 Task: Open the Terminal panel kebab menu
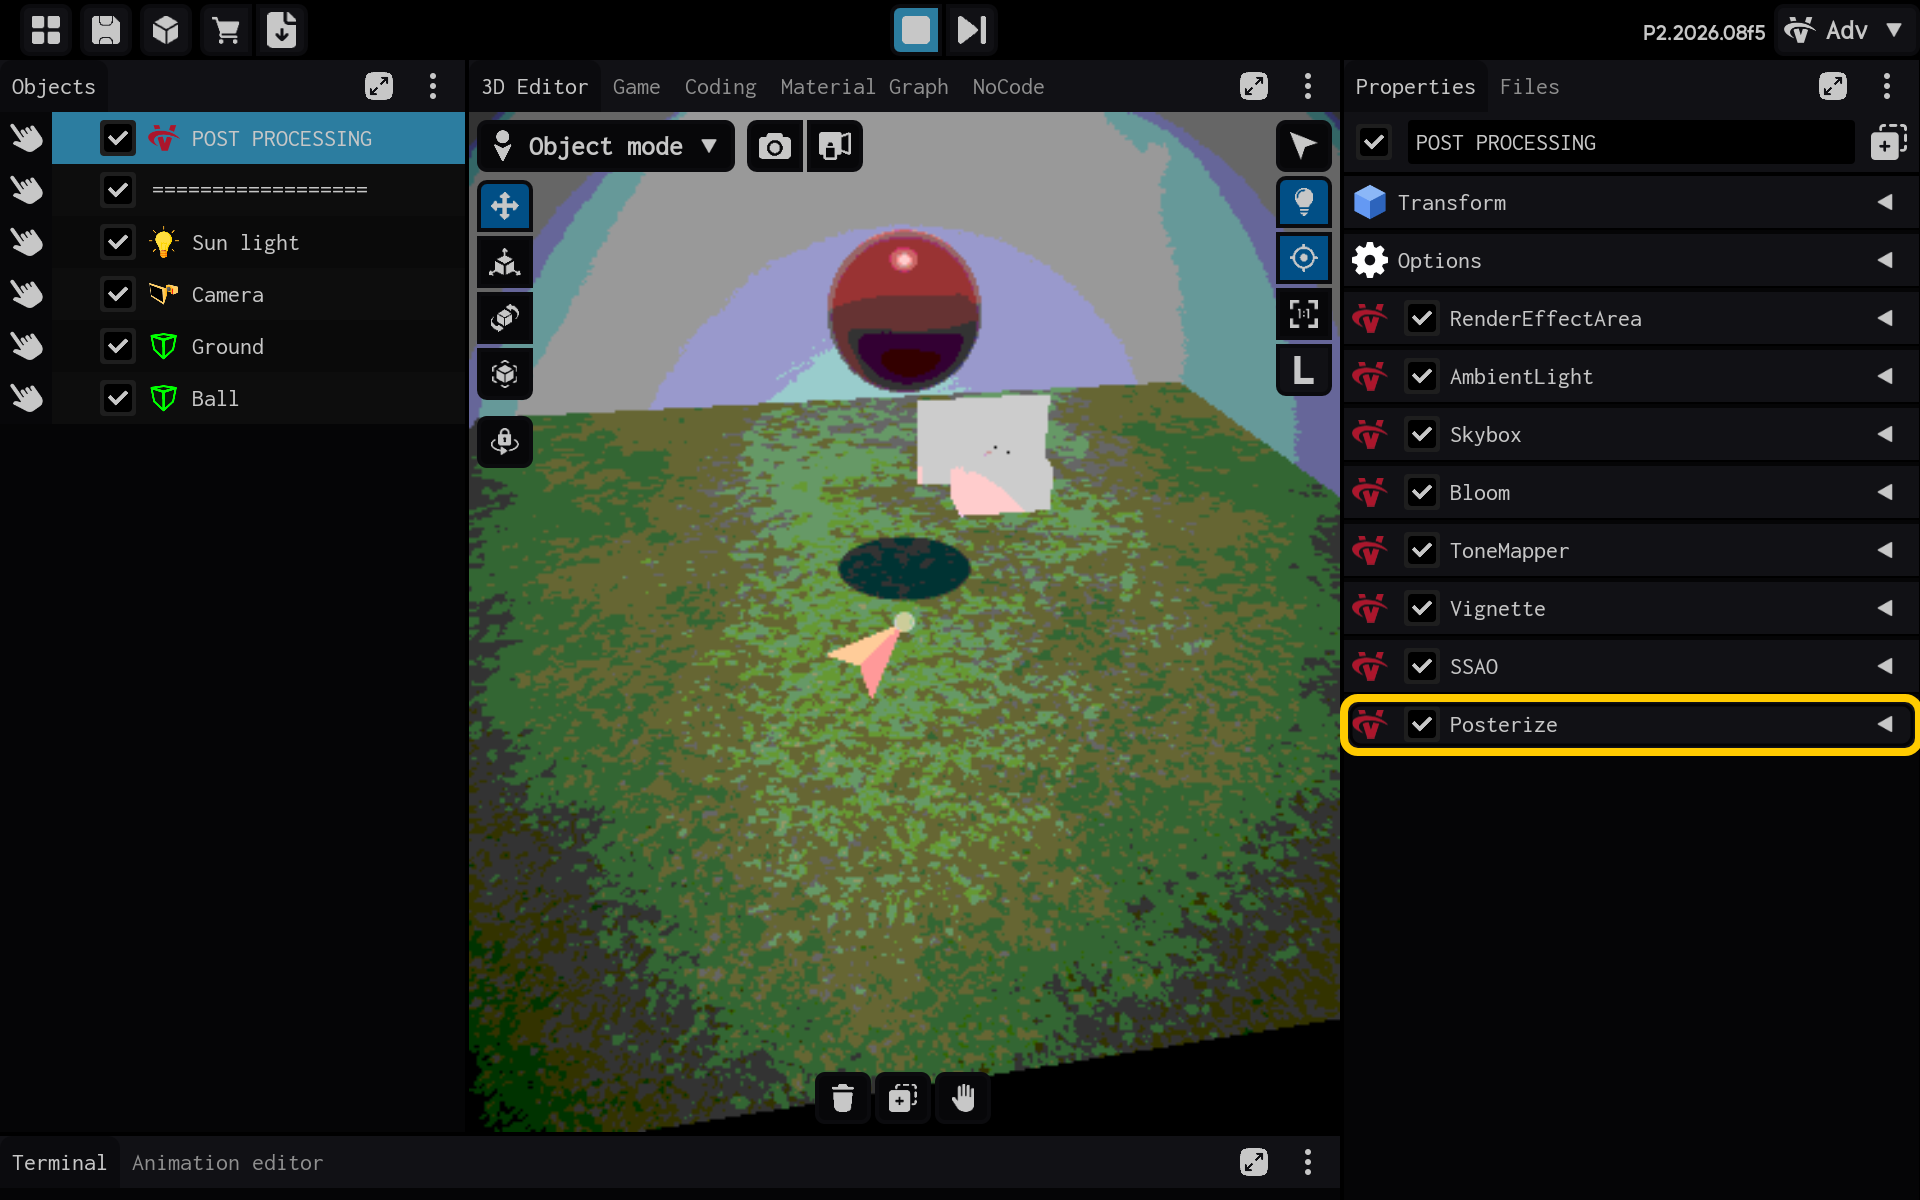point(1308,1162)
